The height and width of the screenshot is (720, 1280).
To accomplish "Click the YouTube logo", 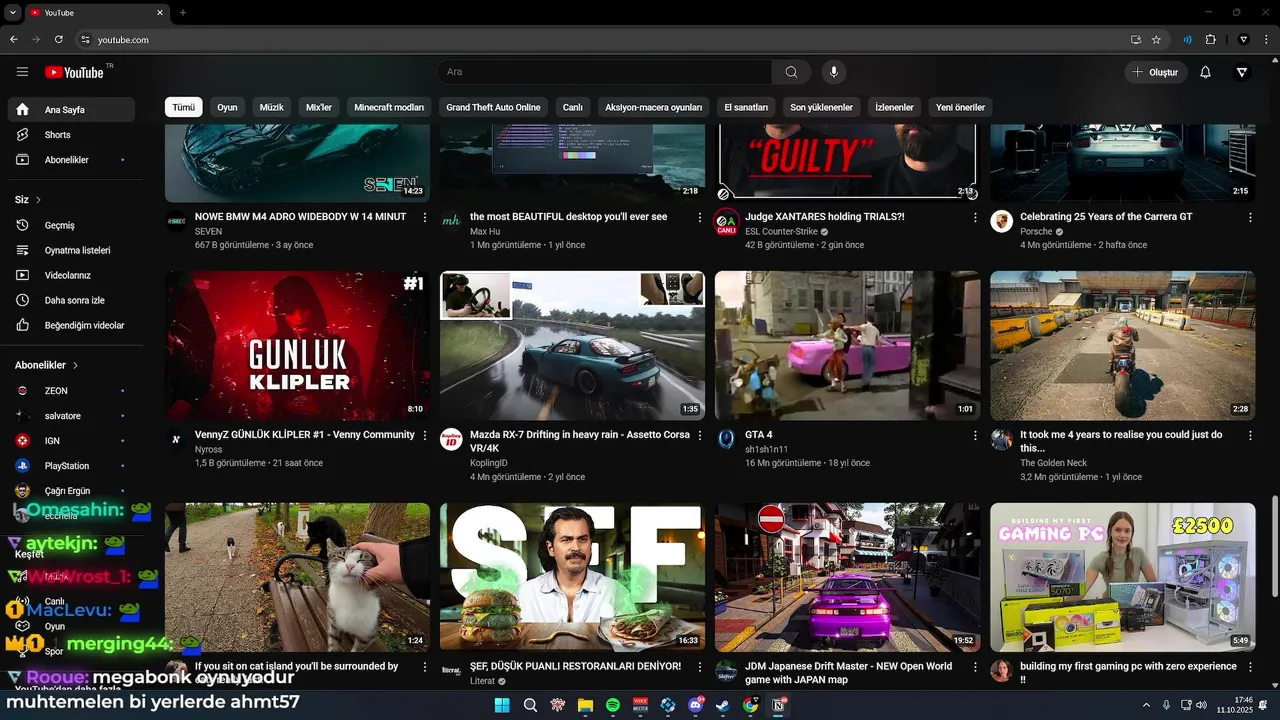I will click(74, 72).
